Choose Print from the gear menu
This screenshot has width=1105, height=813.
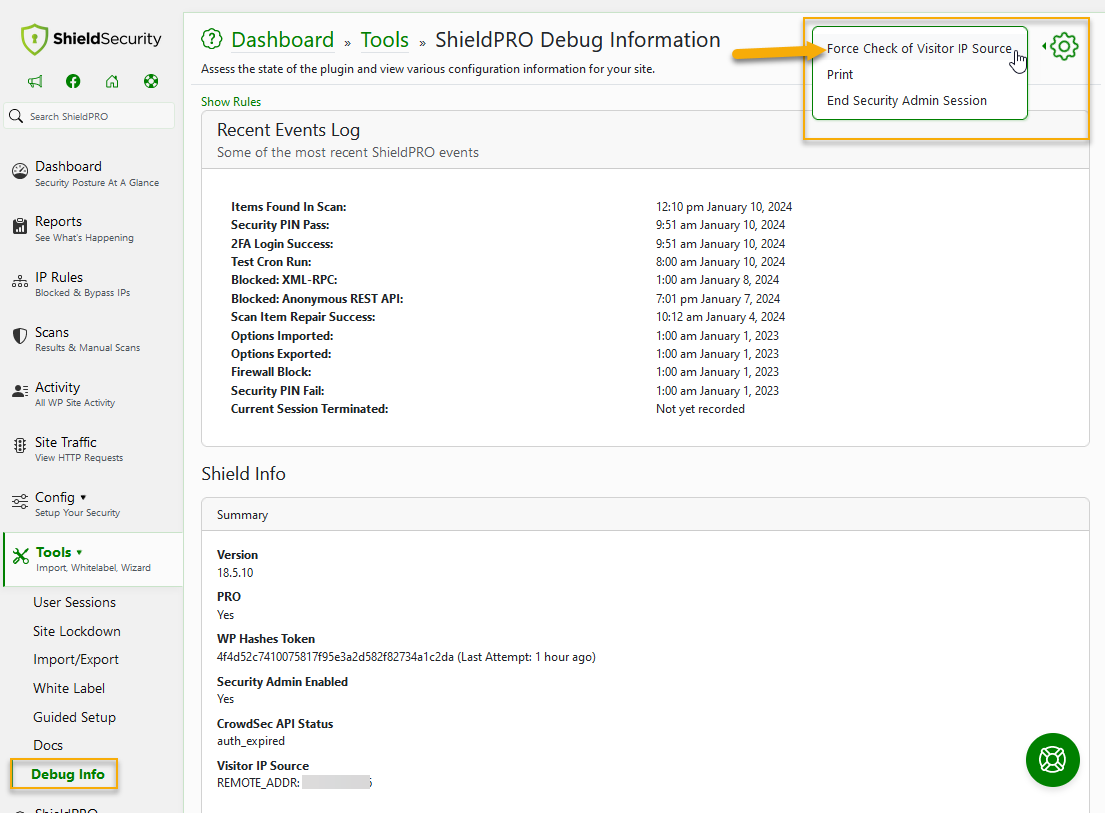click(840, 75)
